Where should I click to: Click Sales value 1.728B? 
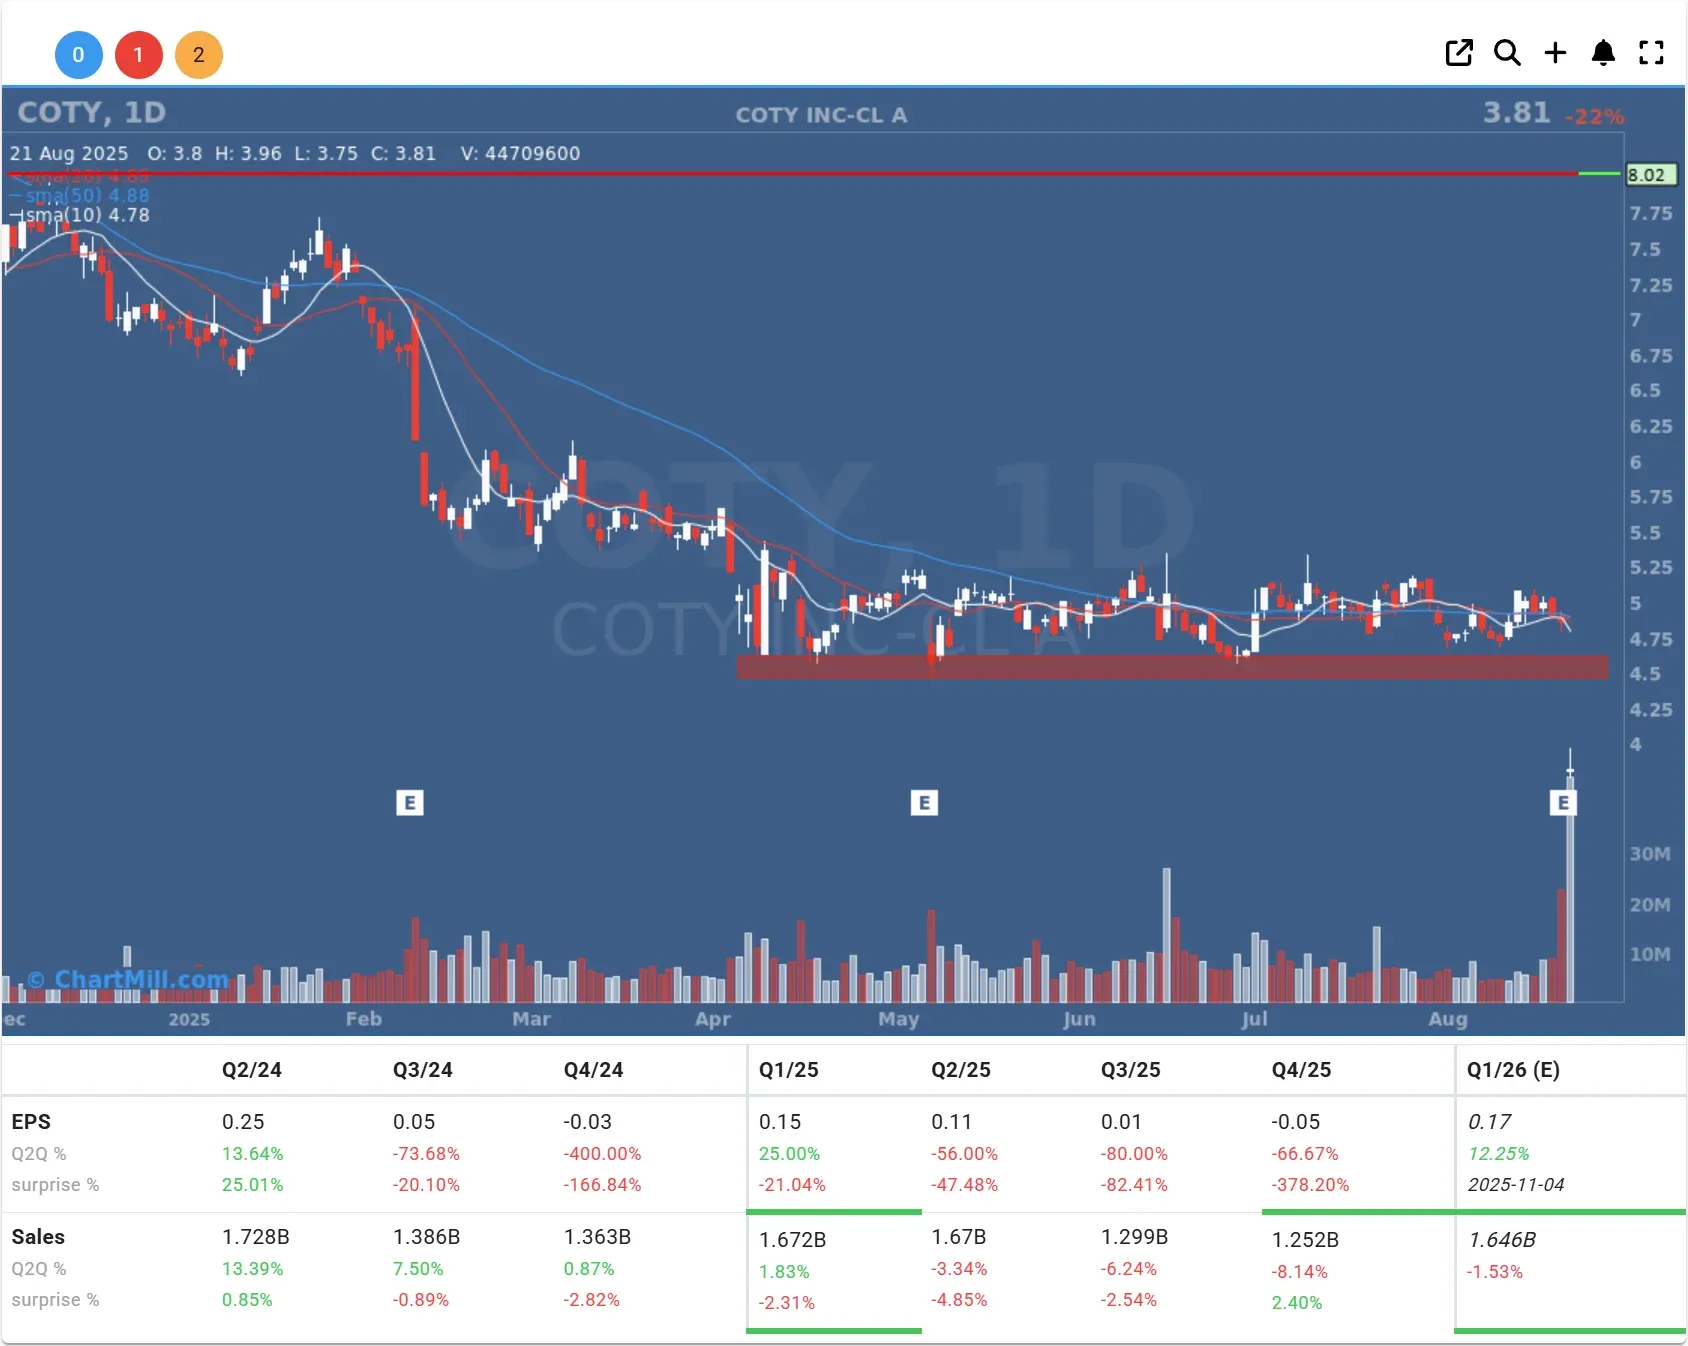click(x=256, y=1237)
